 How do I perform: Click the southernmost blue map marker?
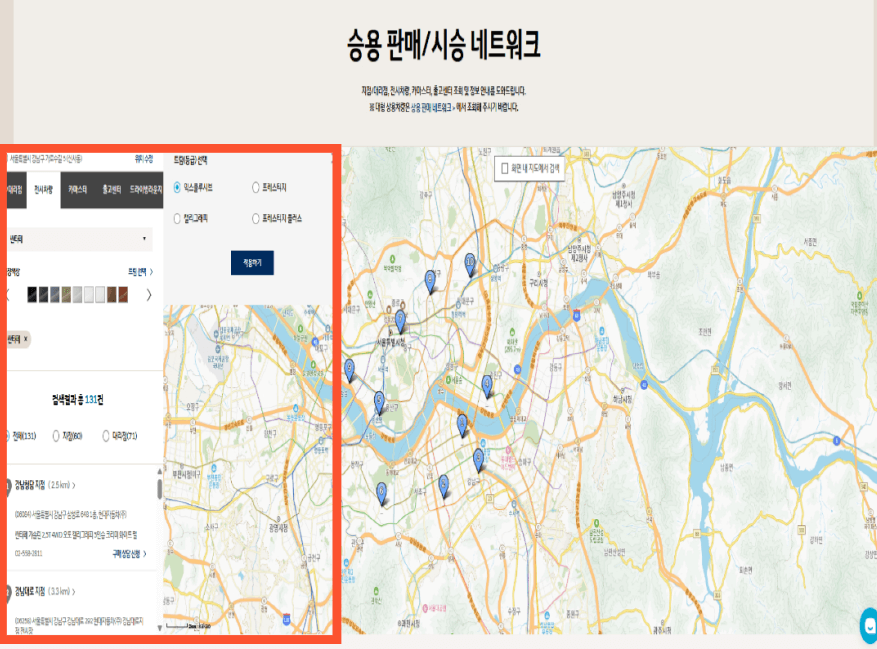(x=381, y=491)
